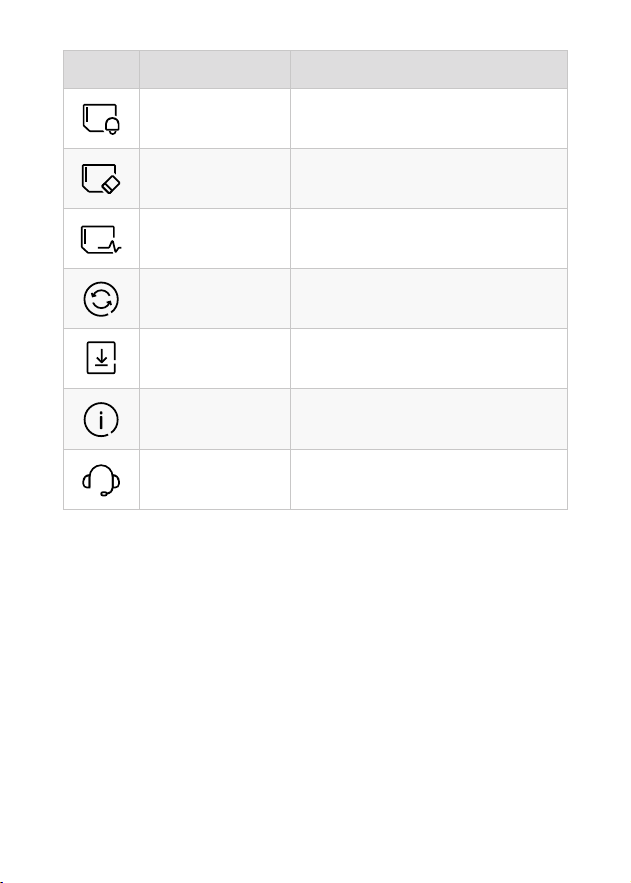Viewport: 631px width, 883px height.
Task: Click the empty middle cell beside headset icon
Action: coord(215,480)
